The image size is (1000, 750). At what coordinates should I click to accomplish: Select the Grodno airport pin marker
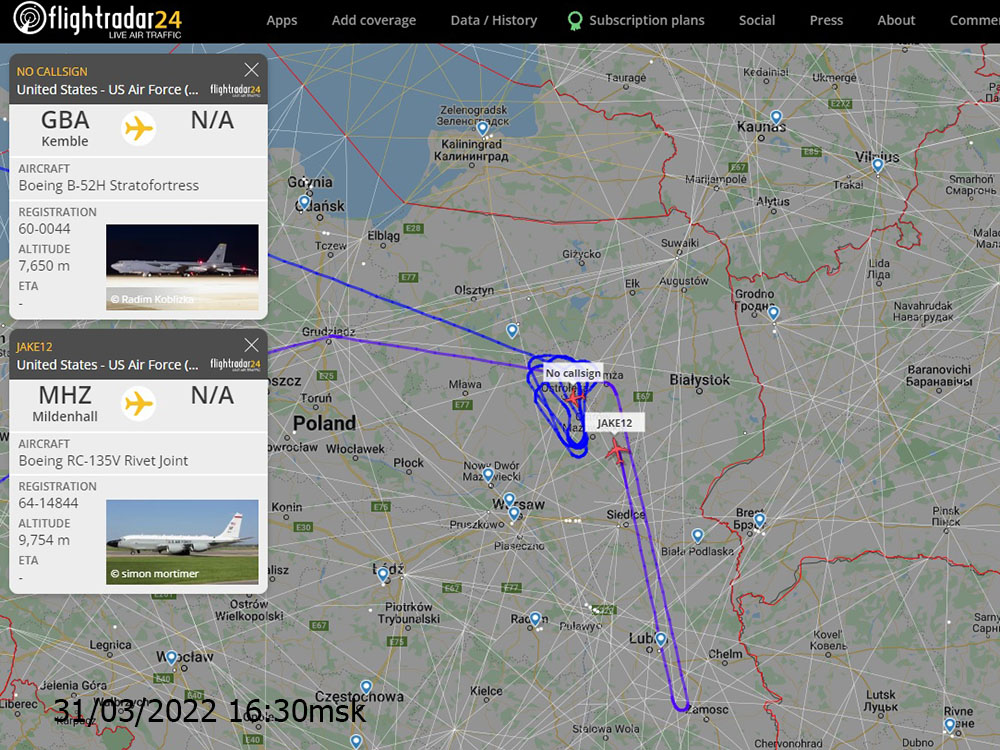[x=774, y=313]
